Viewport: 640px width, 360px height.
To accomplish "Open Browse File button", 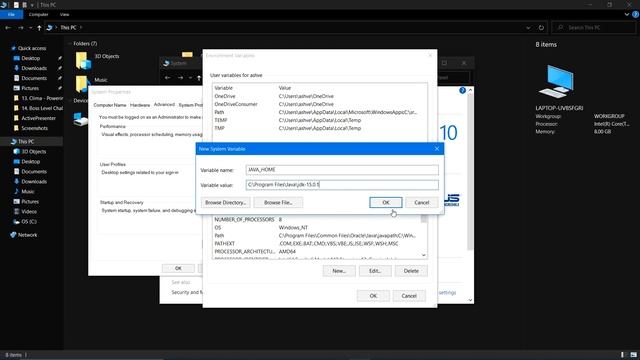I will click(278, 202).
